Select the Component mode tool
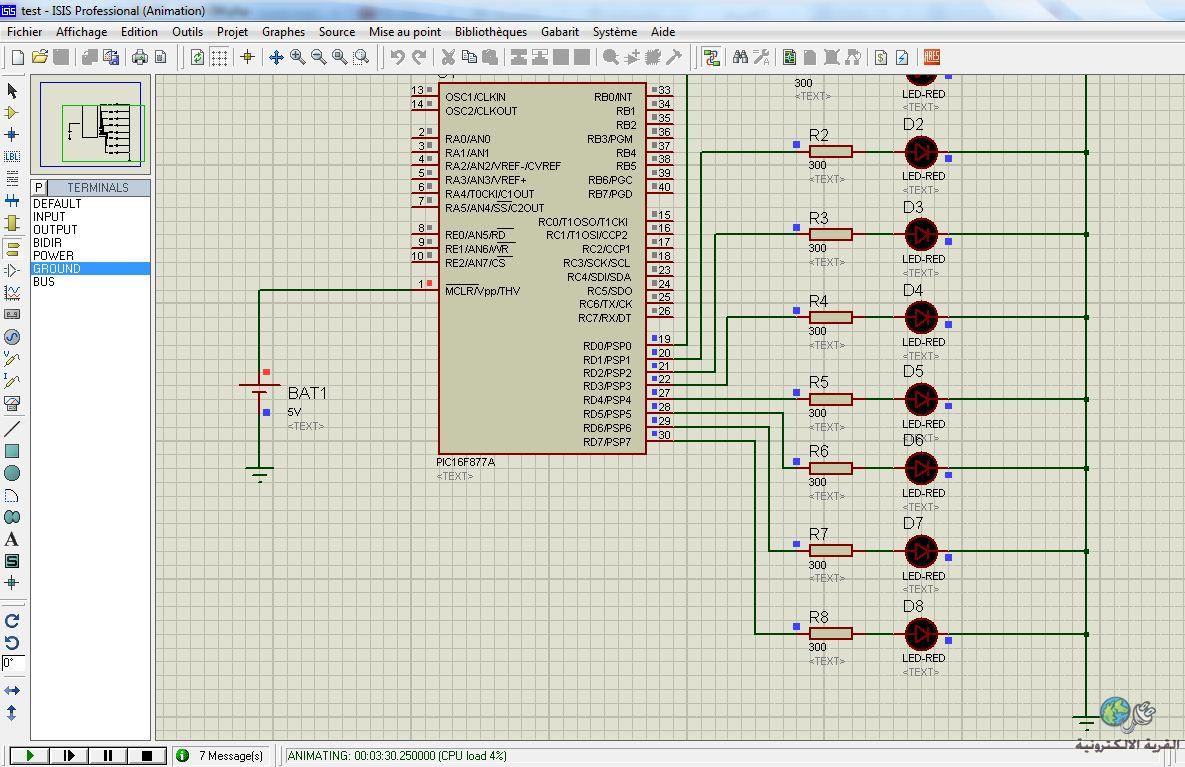Image resolution: width=1185 pixels, height=767 pixels. coord(12,113)
